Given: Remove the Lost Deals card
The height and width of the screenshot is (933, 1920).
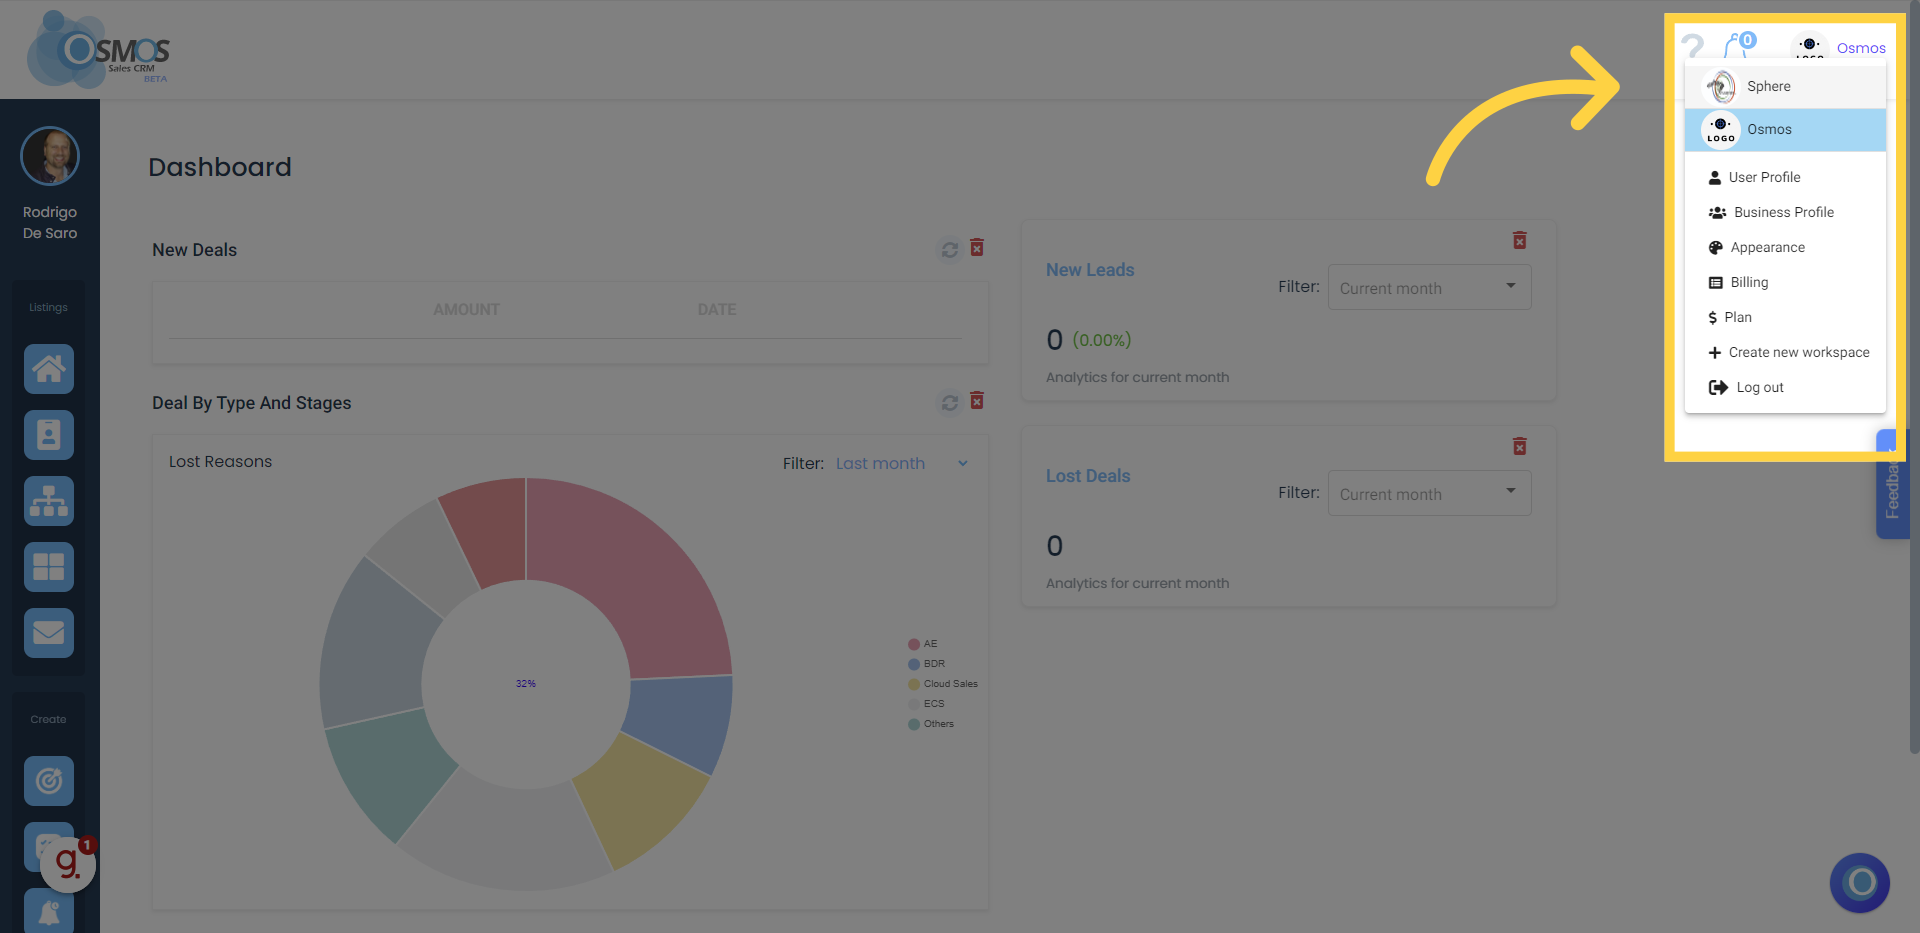Looking at the screenshot, I should pyautogui.click(x=1519, y=446).
